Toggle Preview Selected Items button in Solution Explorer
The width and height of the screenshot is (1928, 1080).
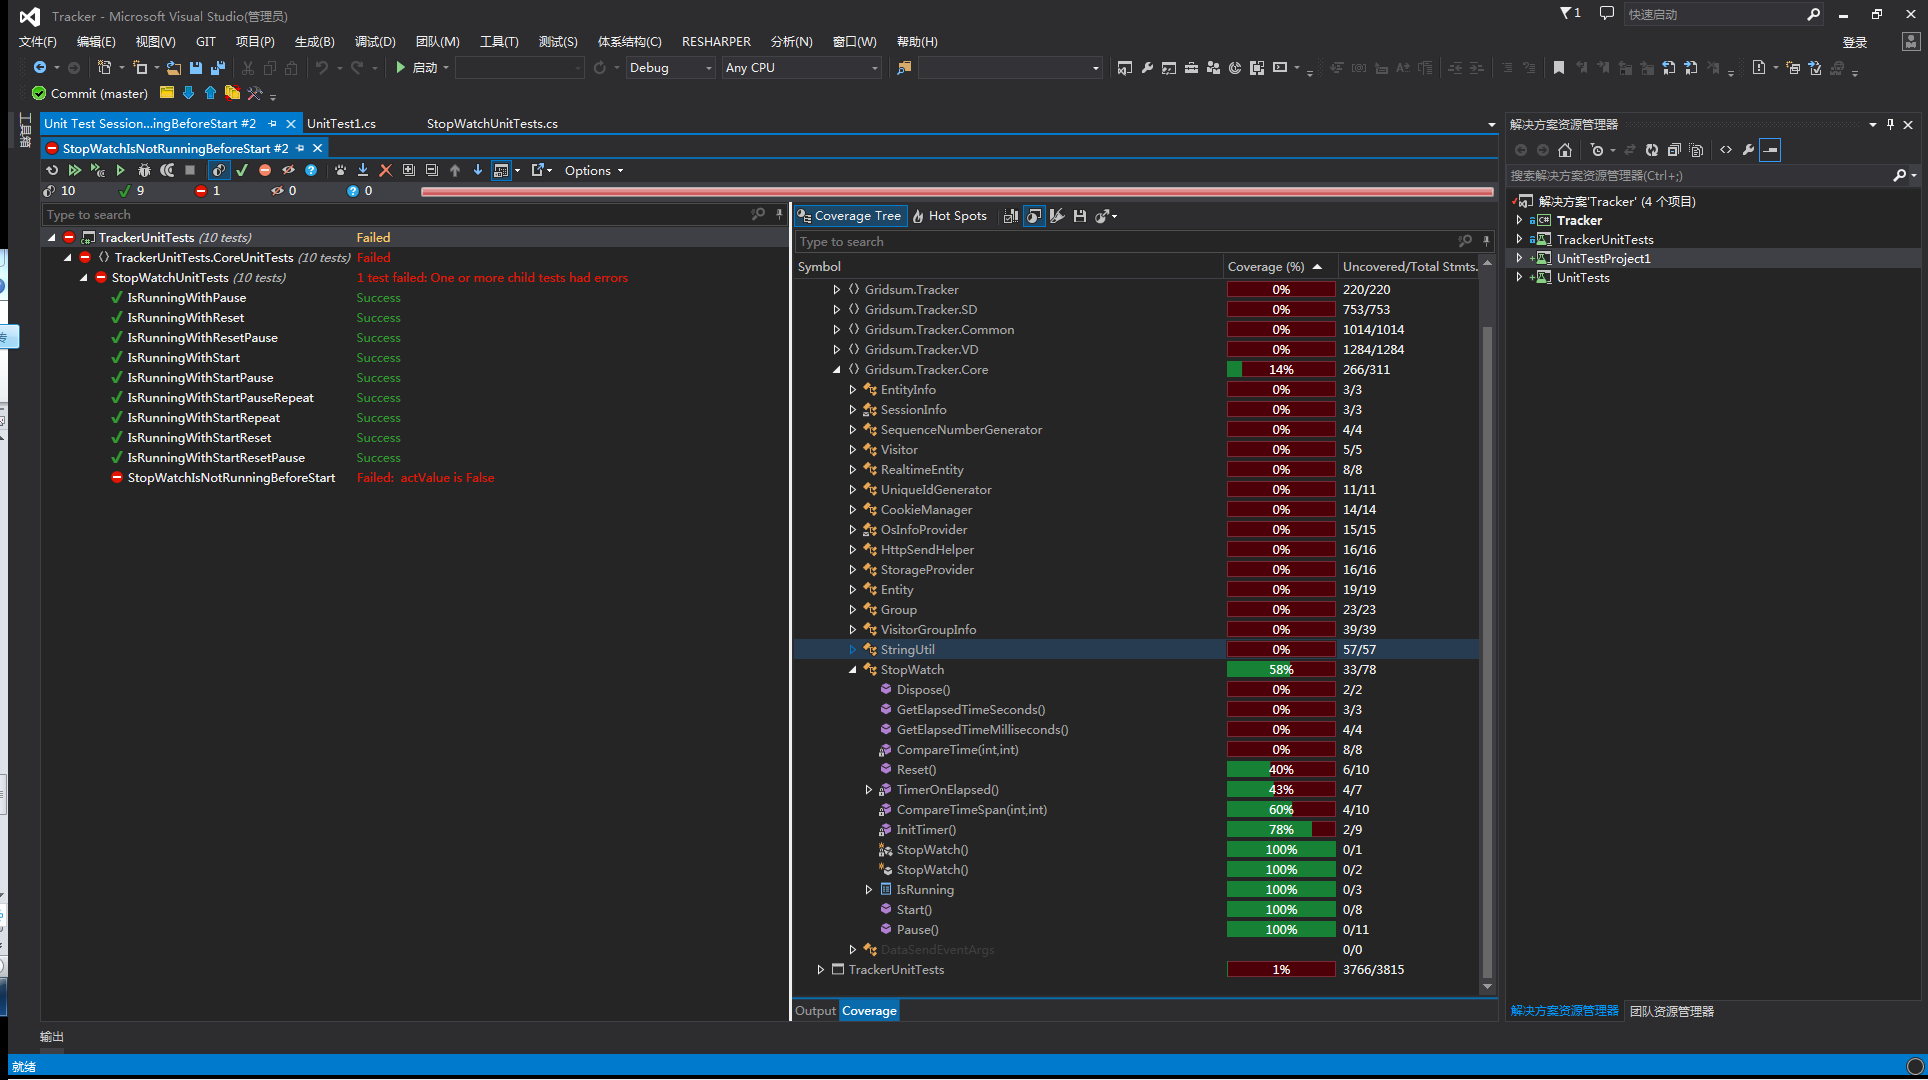(x=1771, y=150)
